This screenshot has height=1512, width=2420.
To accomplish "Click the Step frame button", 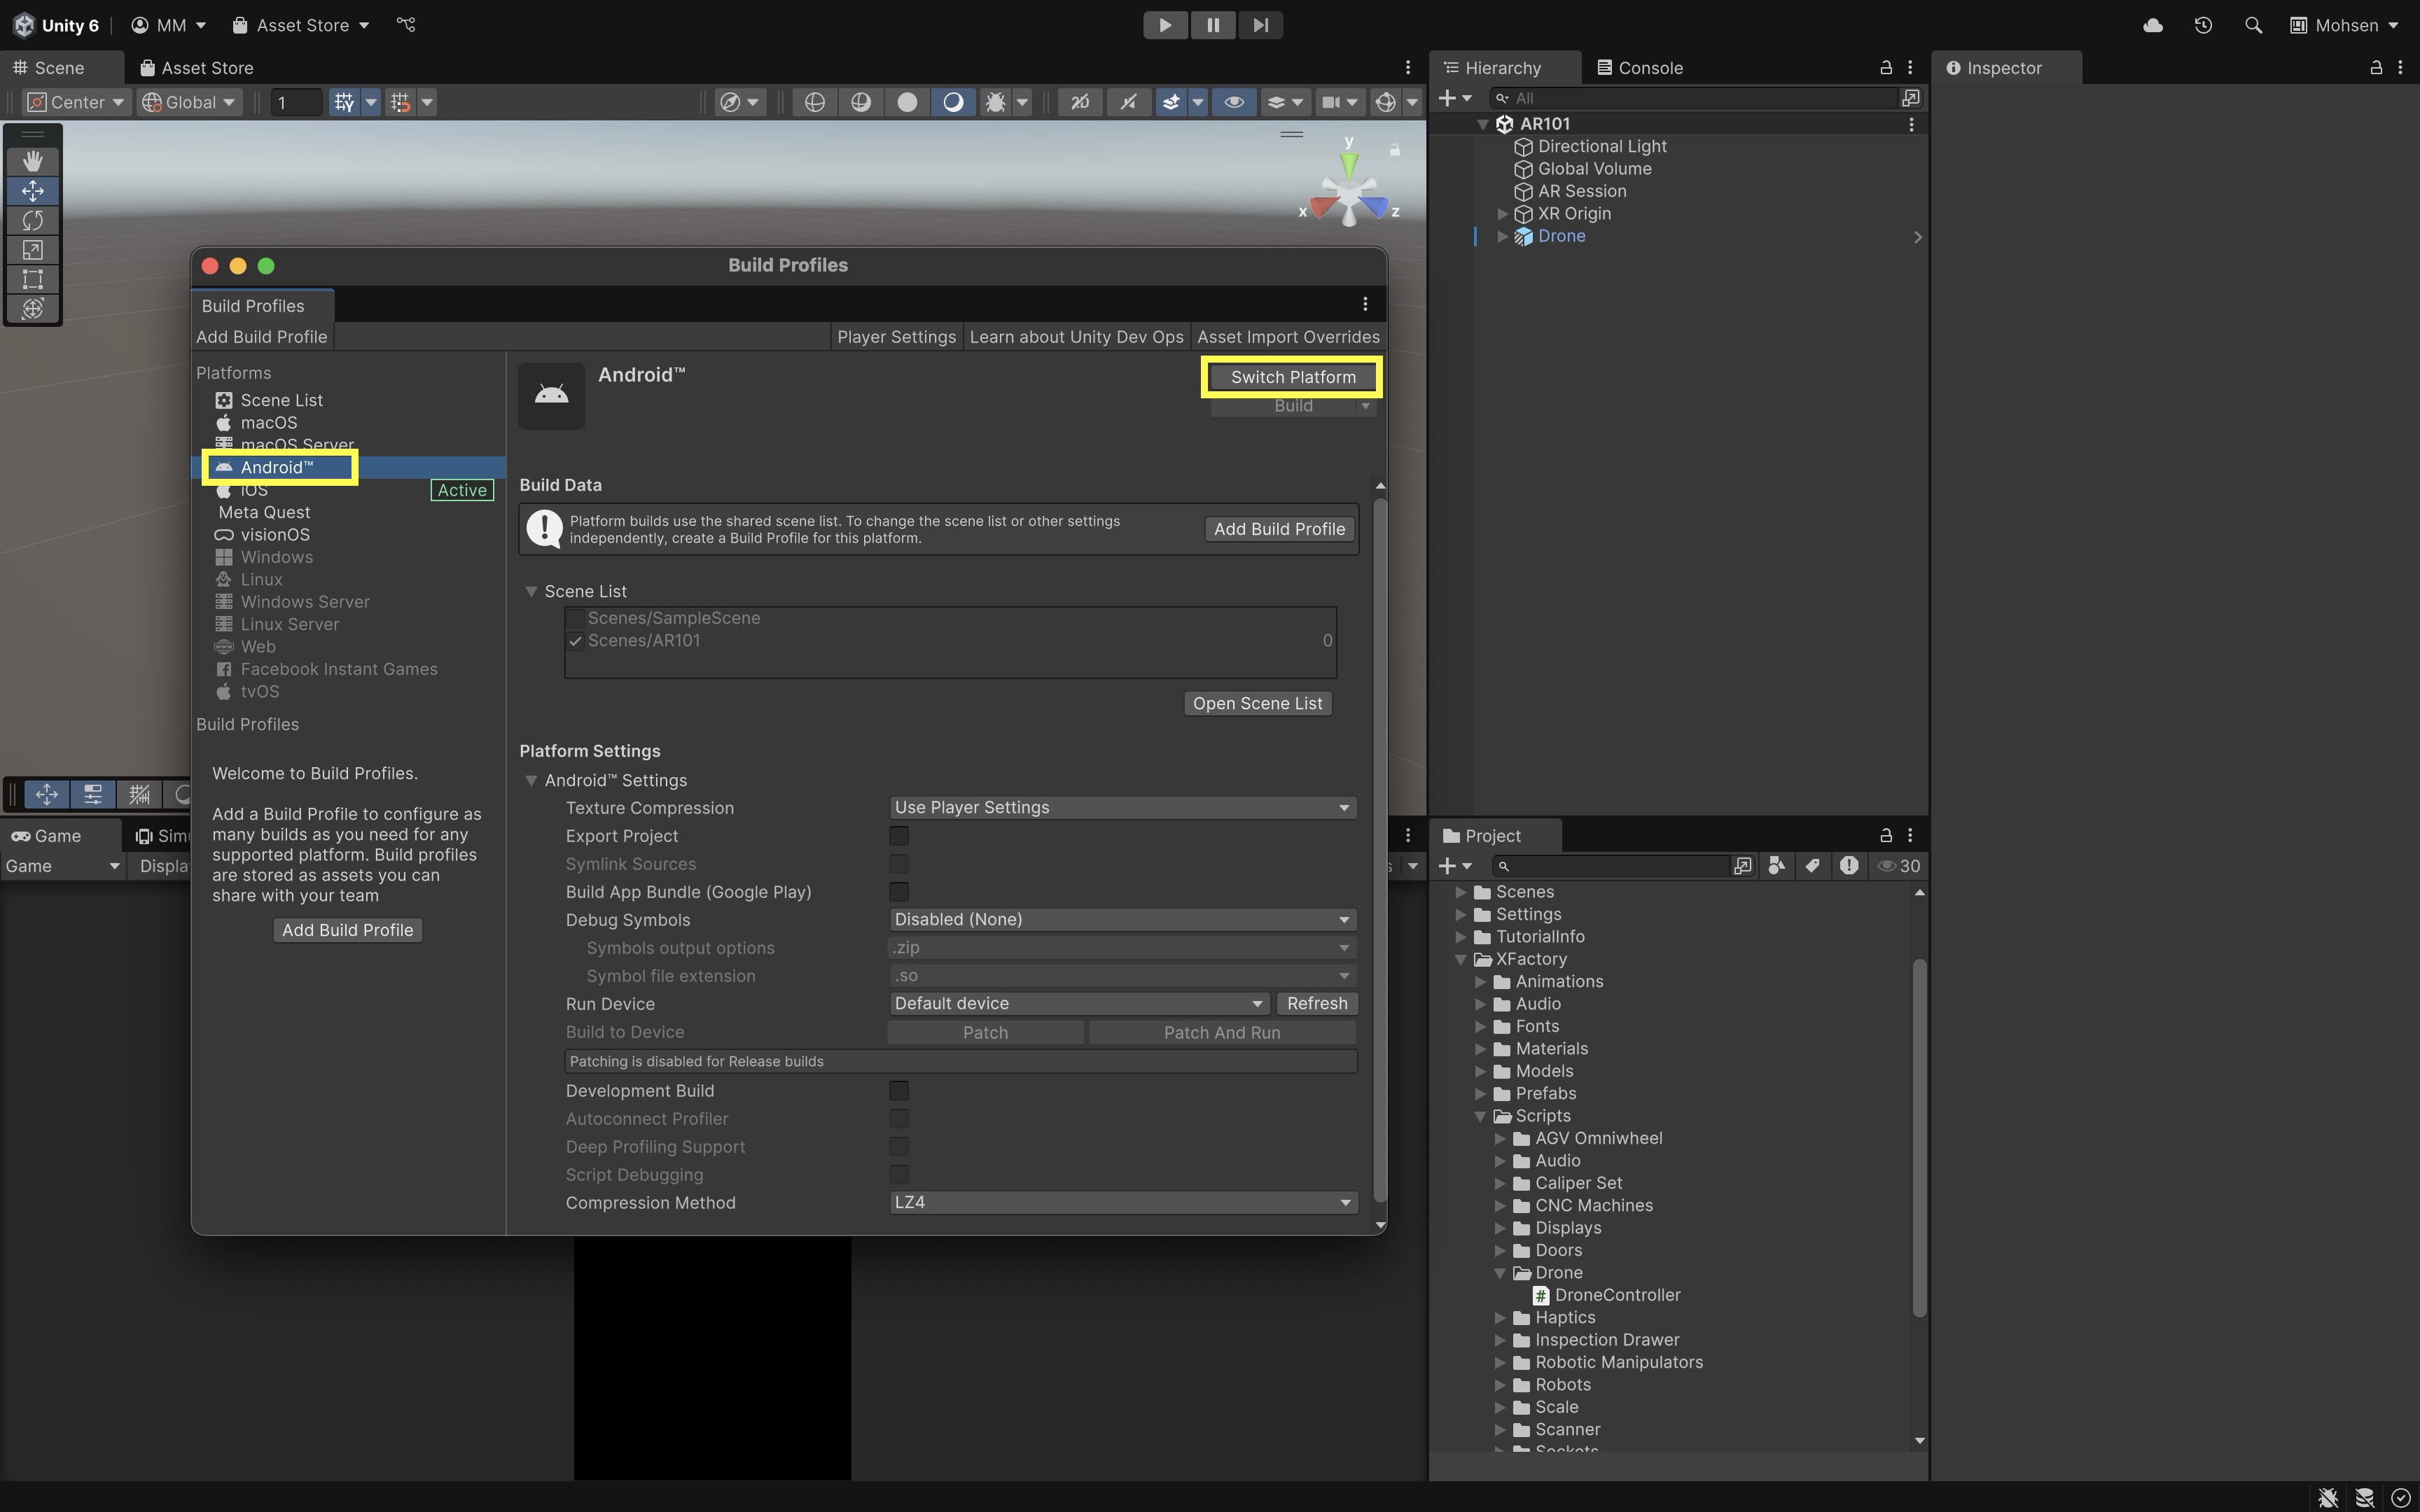I will (x=1260, y=25).
